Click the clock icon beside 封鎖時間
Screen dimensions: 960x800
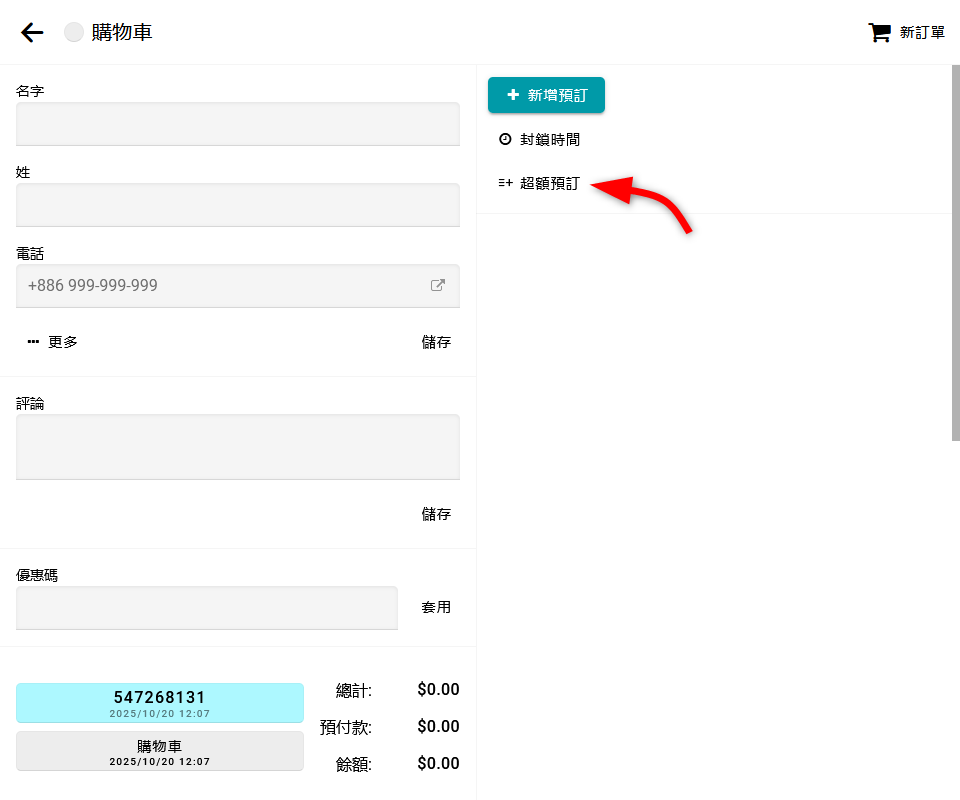(x=505, y=140)
